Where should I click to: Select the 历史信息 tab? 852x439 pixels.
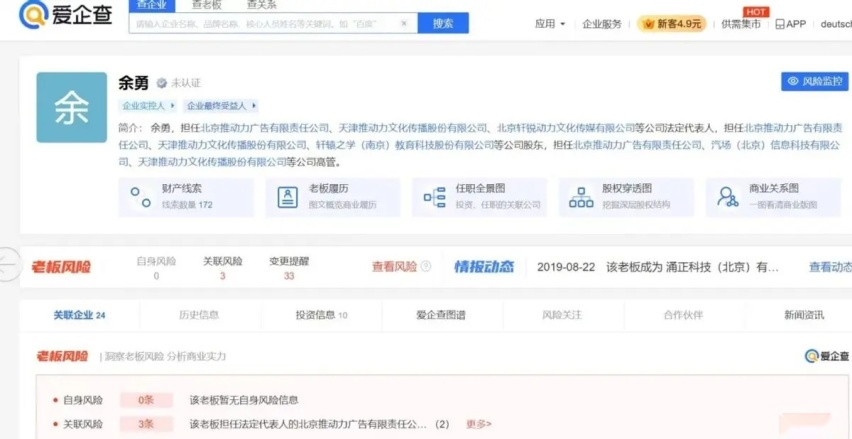click(199, 315)
